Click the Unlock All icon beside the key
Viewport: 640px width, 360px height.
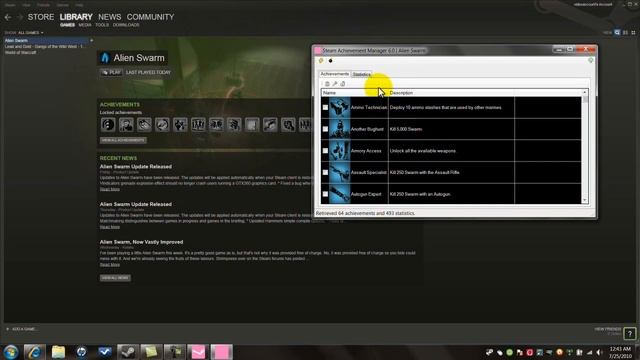pos(342,84)
